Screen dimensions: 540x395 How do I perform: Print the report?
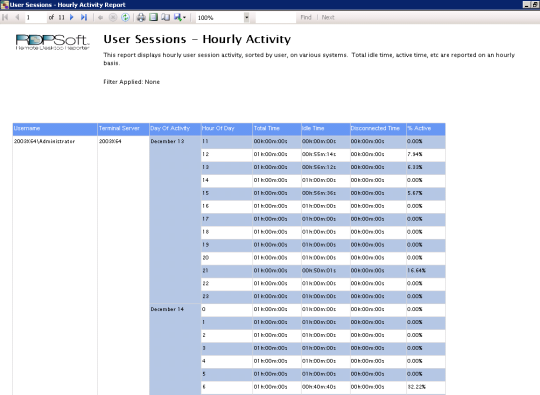[141, 17]
